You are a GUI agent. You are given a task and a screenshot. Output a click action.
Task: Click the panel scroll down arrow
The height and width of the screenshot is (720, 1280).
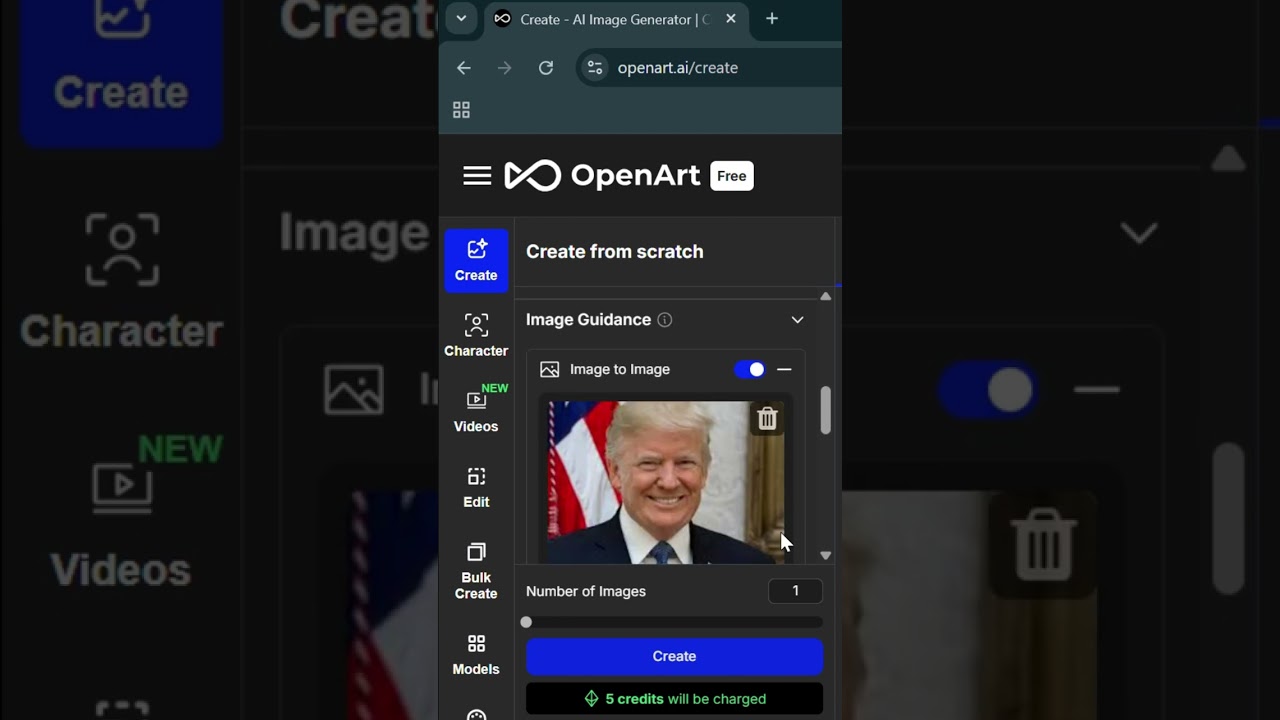[825, 555]
